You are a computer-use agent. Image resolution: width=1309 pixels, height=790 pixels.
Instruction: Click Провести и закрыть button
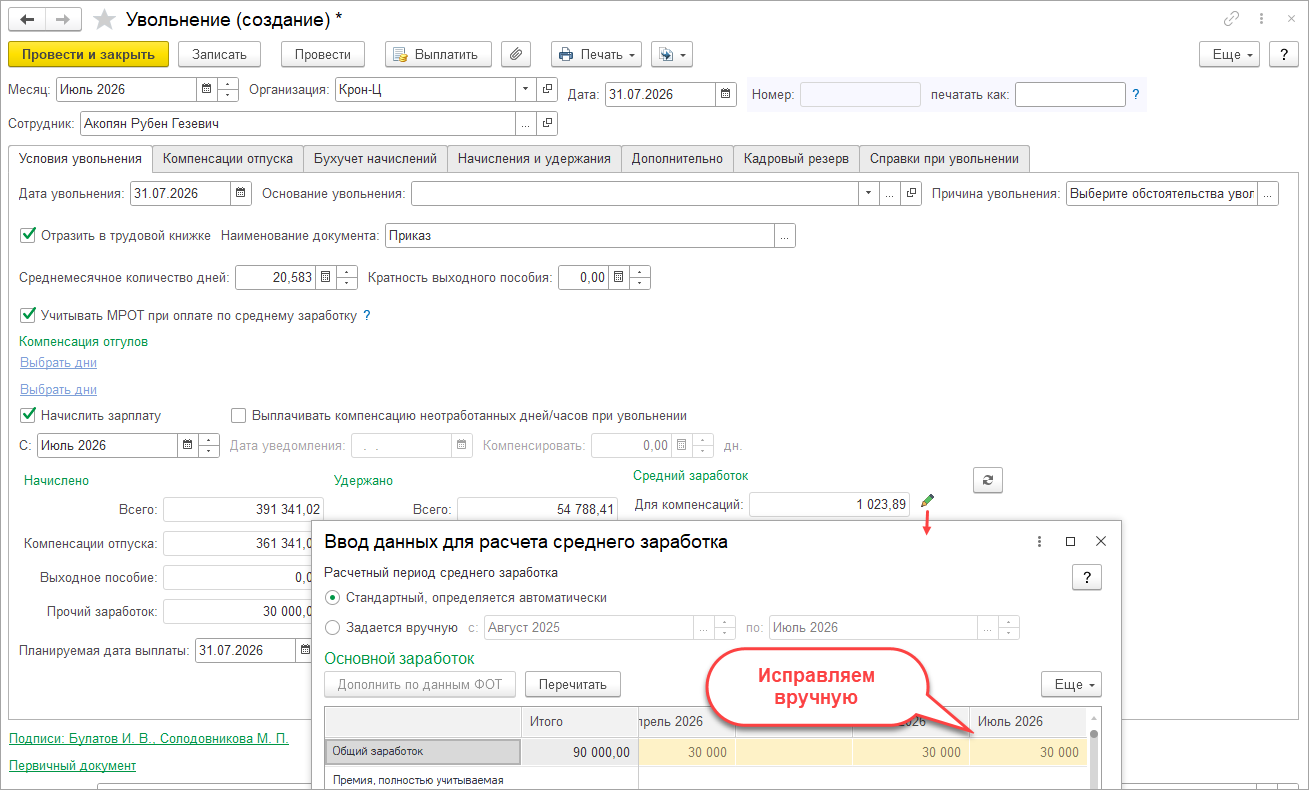pyautogui.click(x=88, y=54)
